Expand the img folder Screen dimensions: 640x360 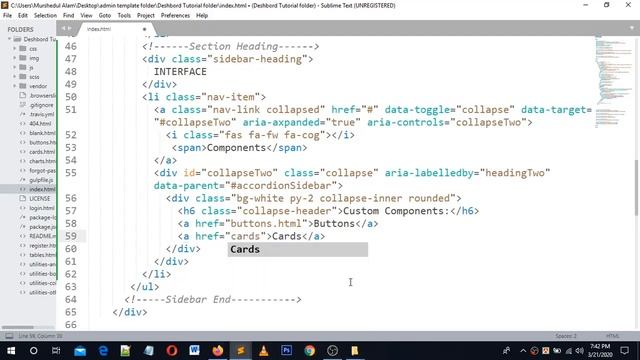coord(14,58)
